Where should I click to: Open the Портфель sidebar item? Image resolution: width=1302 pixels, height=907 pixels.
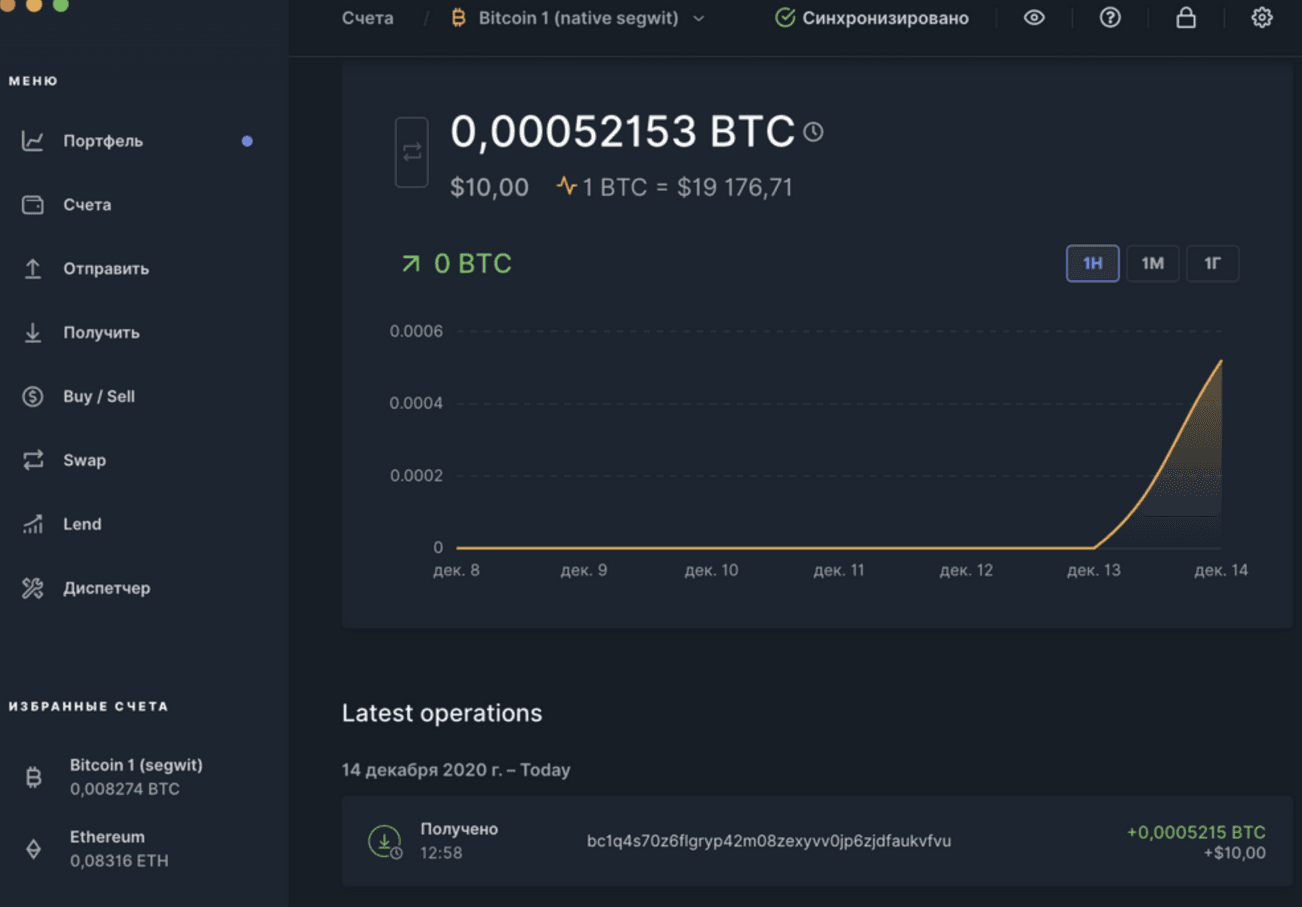(x=103, y=141)
